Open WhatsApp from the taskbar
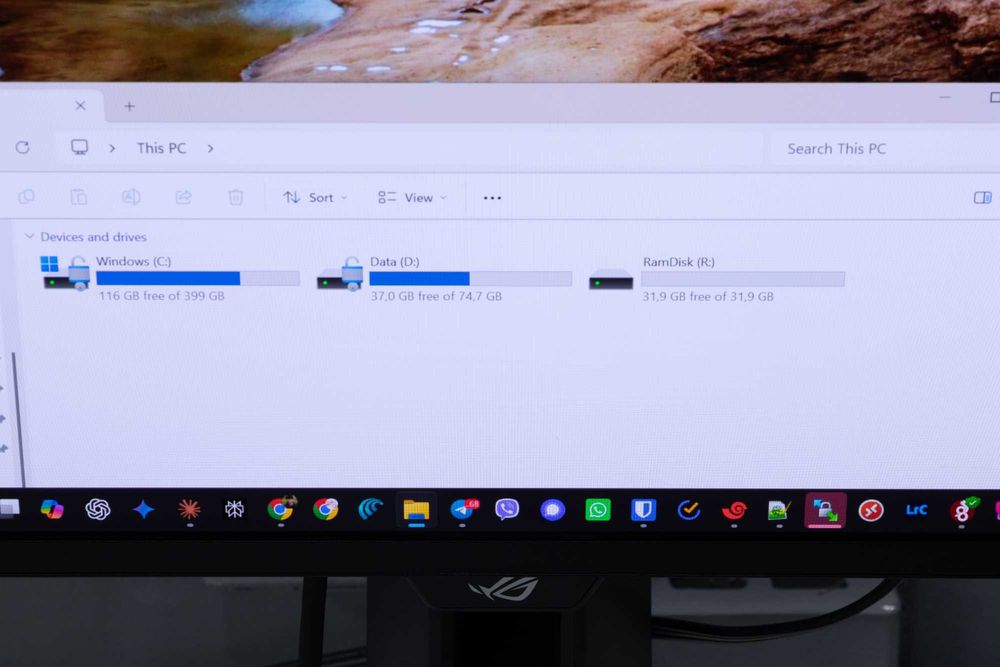Image resolution: width=1000 pixels, height=667 pixels. click(598, 509)
